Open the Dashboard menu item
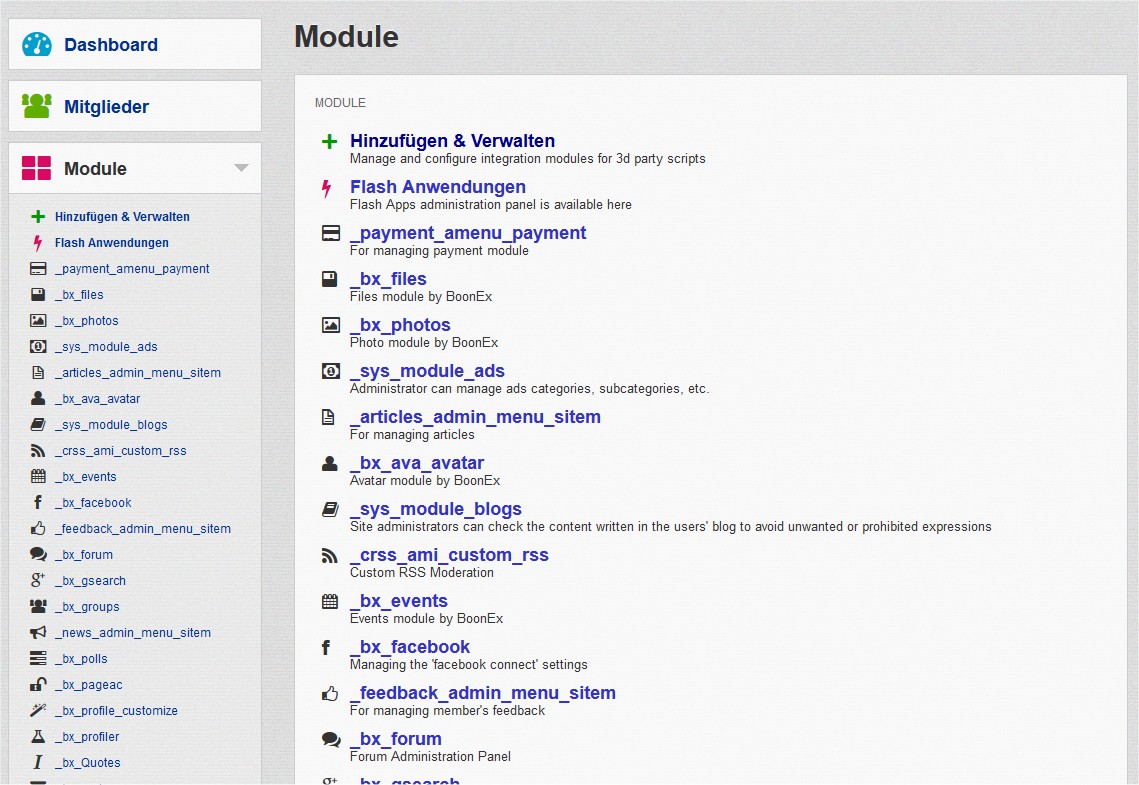Image resolution: width=1139 pixels, height=785 pixels. [111, 45]
